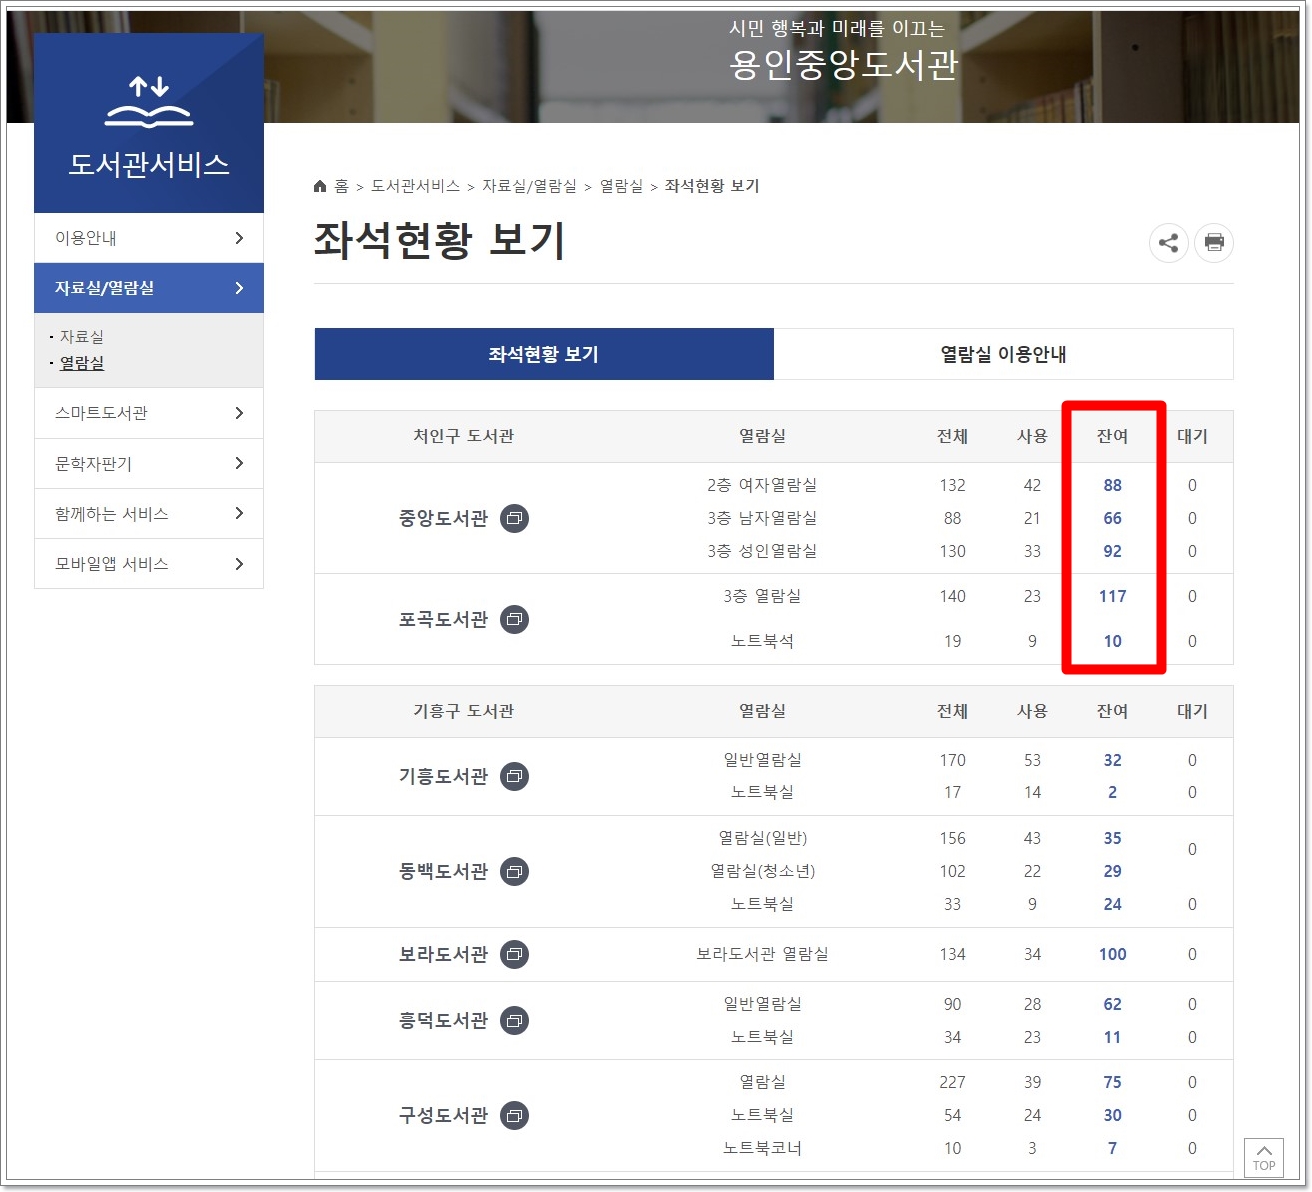Open popup icon next to 기흥도서관
This screenshot has height=1192, width=1312.
[x=514, y=776]
